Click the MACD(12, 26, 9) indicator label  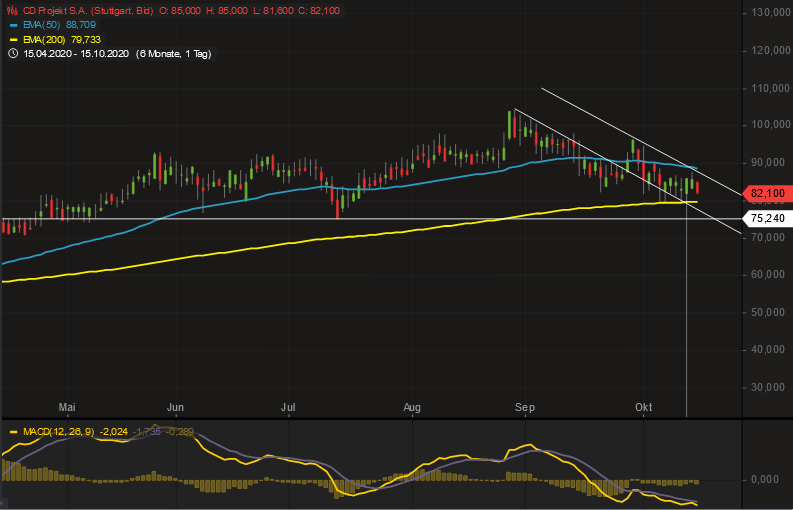tap(58, 433)
